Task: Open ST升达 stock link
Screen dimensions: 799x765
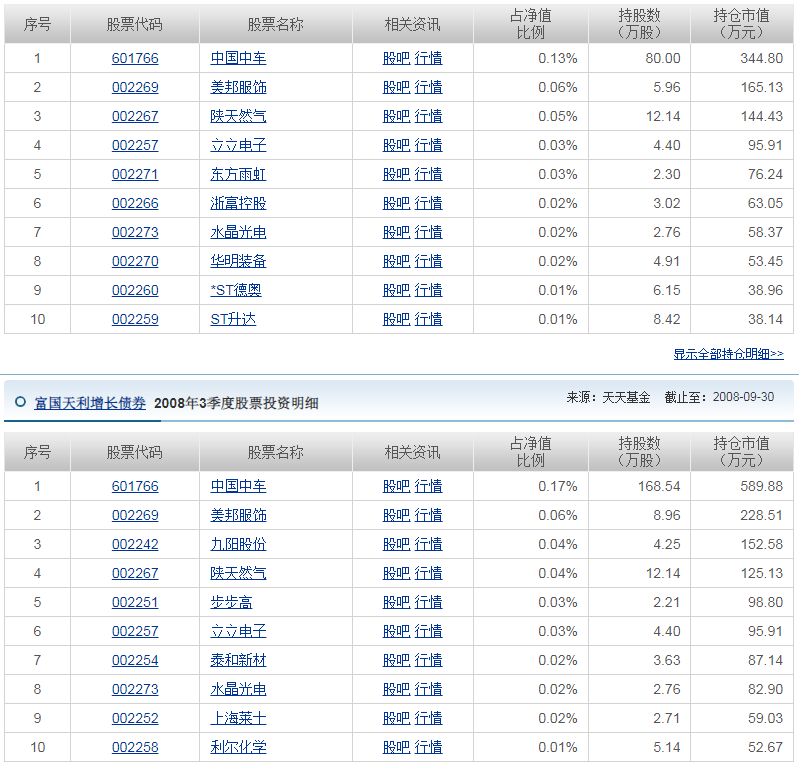Action: (x=233, y=320)
